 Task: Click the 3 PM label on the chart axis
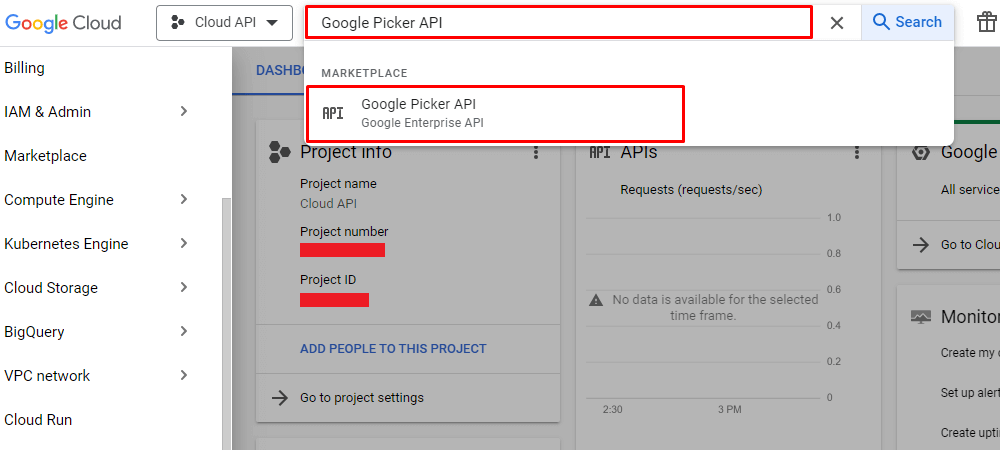[729, 409]
